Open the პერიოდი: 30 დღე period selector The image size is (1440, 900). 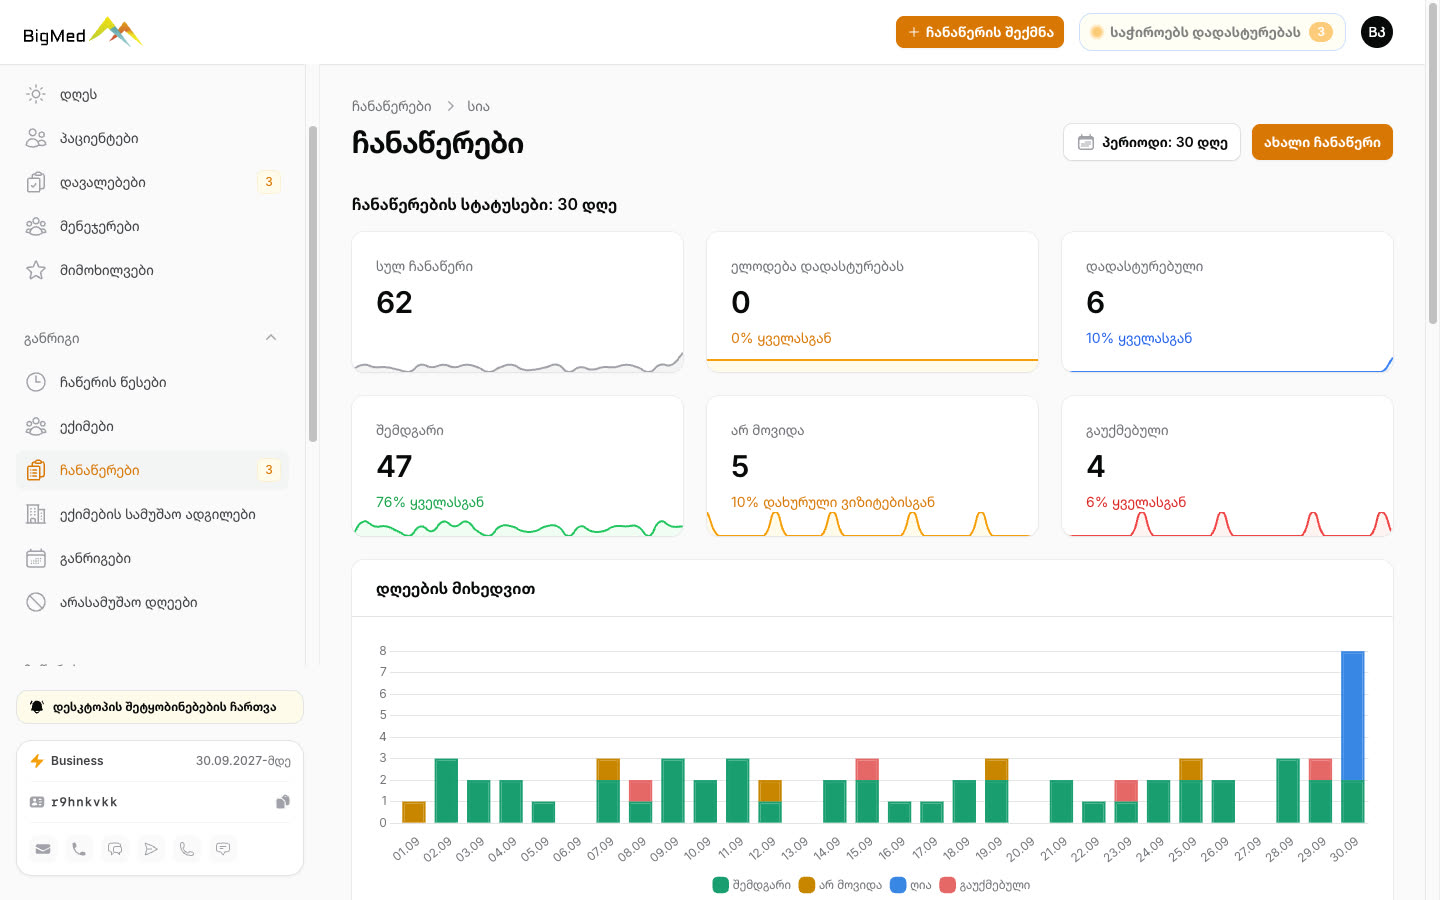[1152, 142]
